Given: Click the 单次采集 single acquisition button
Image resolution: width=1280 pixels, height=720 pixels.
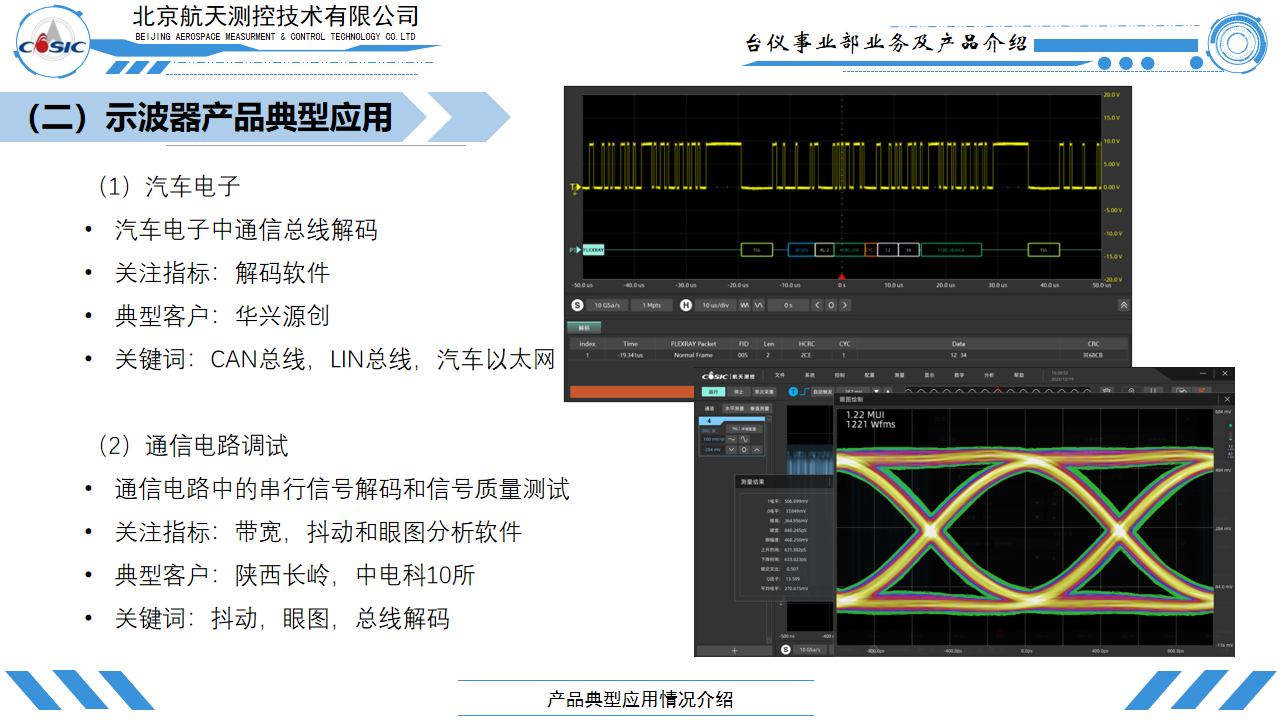Looking at the screenshot, I should point(764,392).
